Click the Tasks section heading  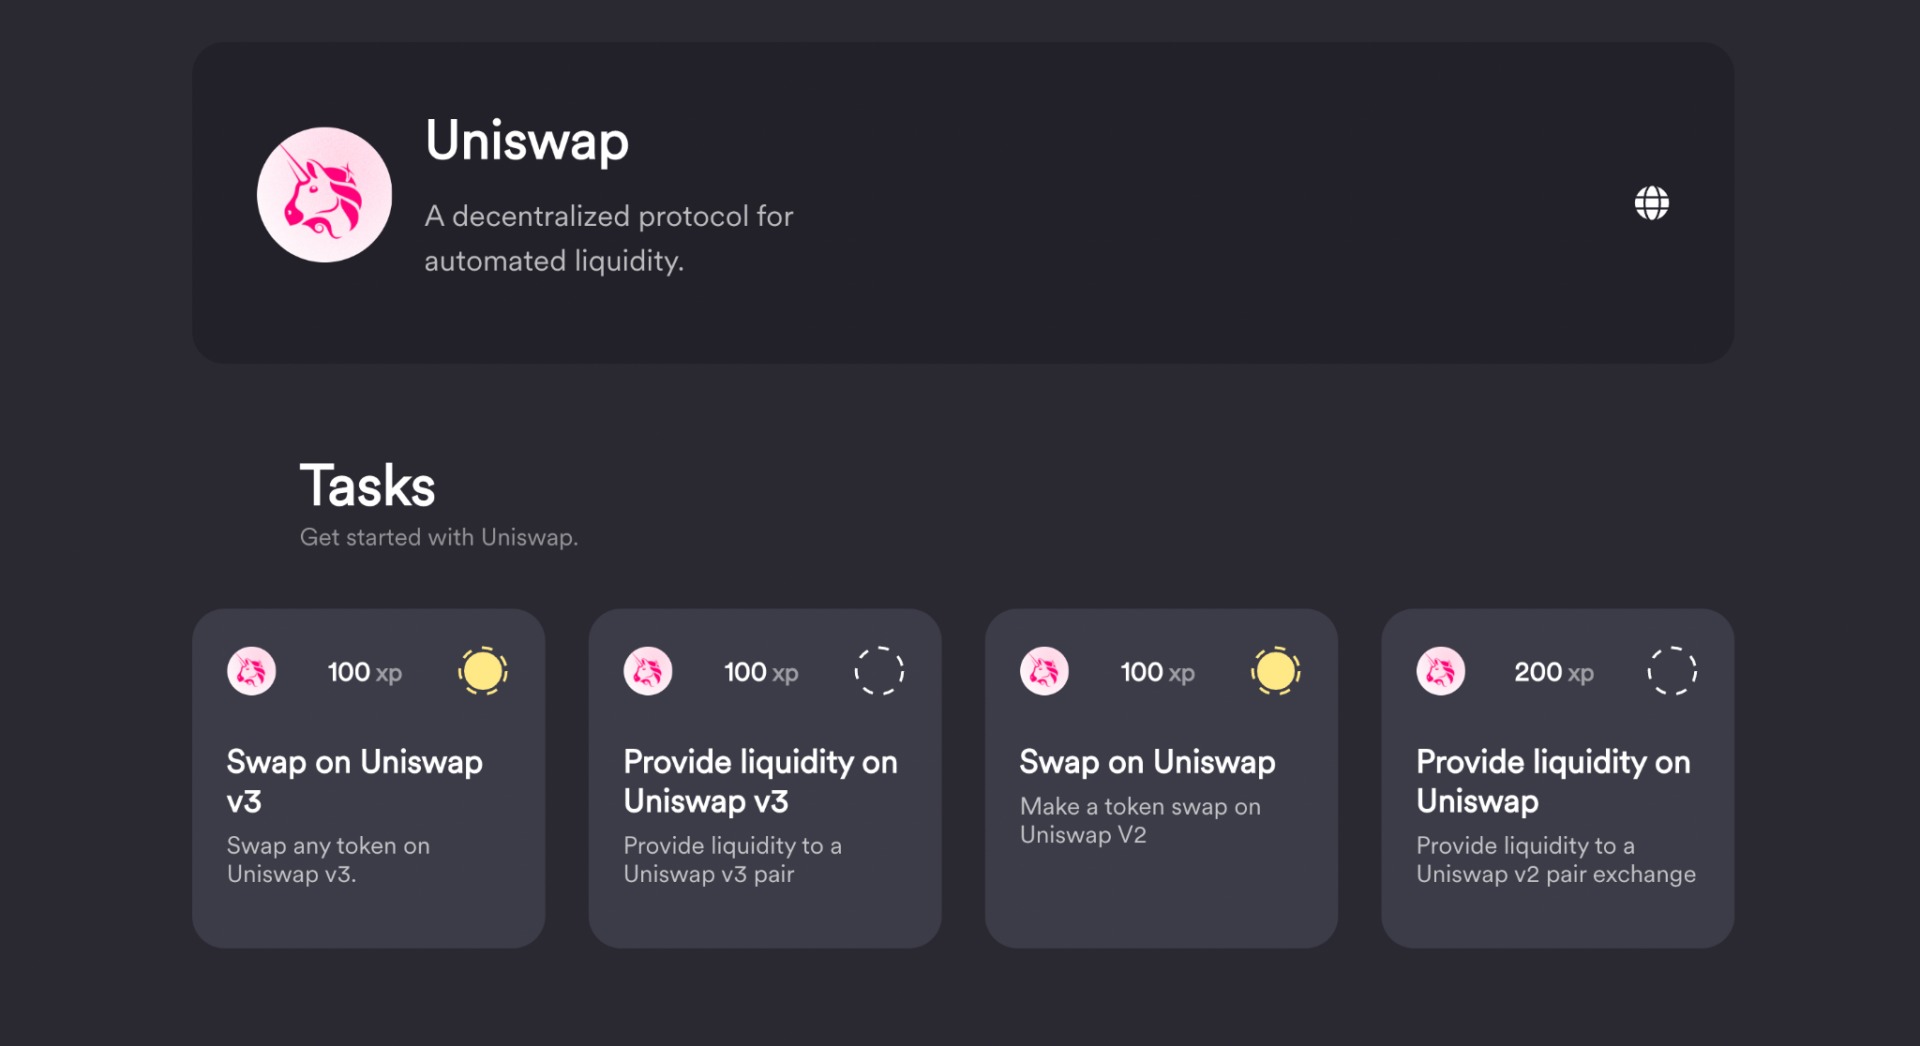(x=367, y=486)
